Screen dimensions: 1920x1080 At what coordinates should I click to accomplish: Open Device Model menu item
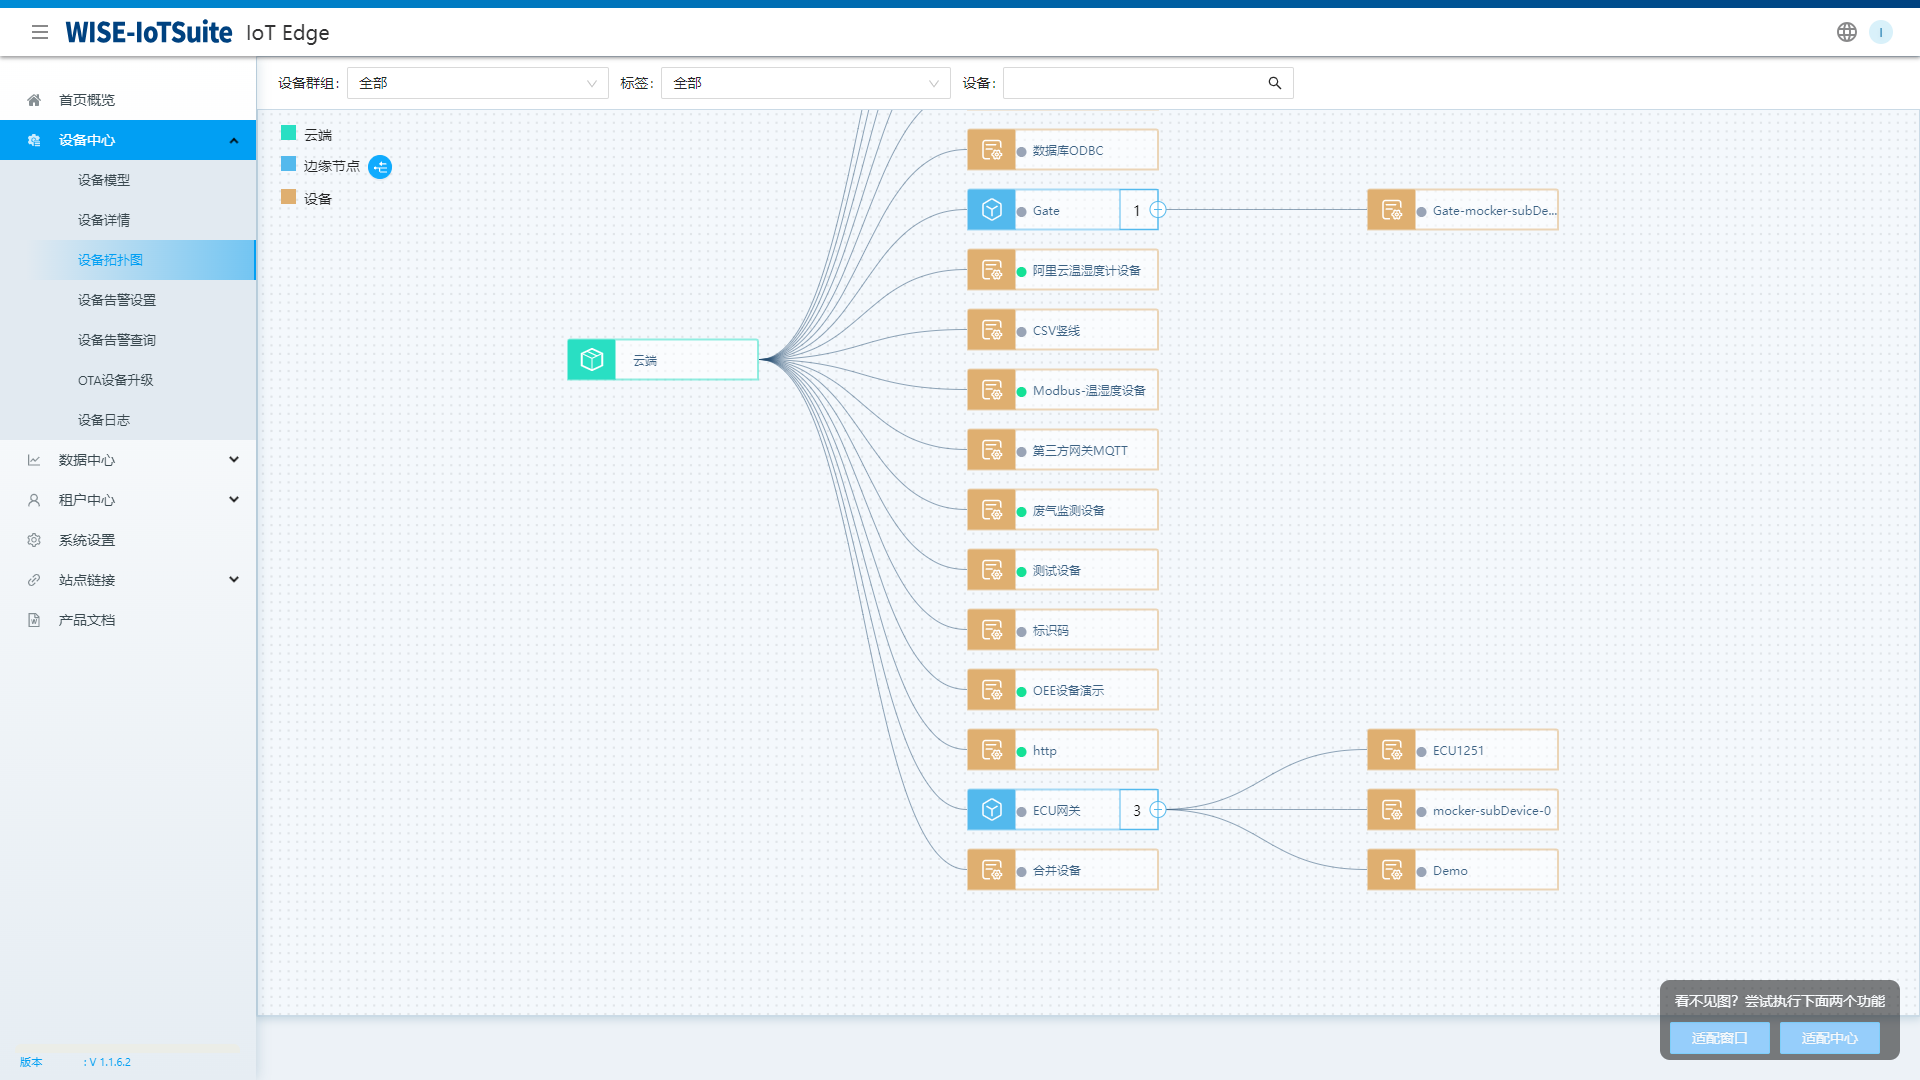coord(104,180)
